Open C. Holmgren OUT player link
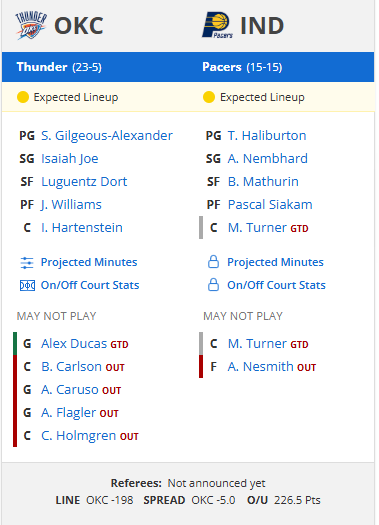379x525 pixels. point(89,436)
